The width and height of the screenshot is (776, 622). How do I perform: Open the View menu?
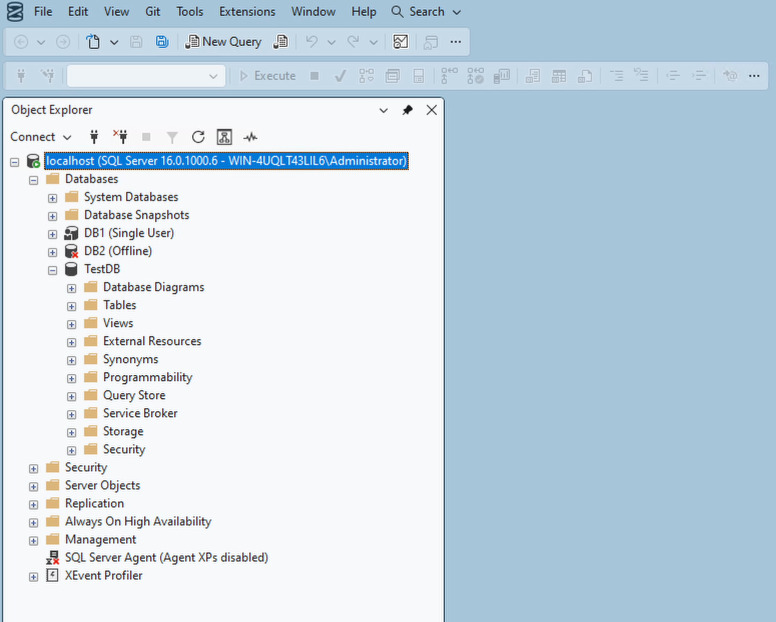pyautogui.click(x=116, y=11)
